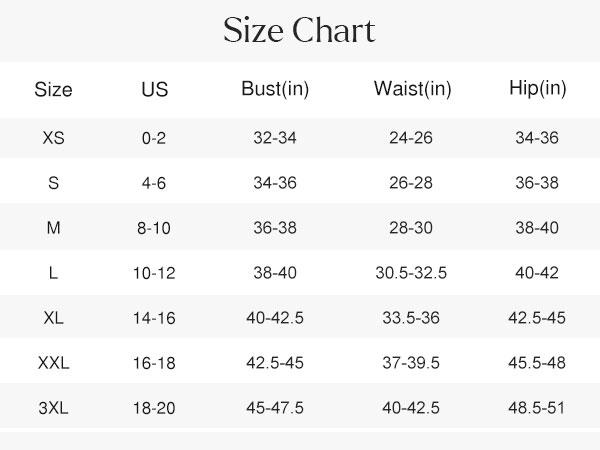The image size is (600, 450).
Task: Select the 3XL size label
Action: pos(54,409)
